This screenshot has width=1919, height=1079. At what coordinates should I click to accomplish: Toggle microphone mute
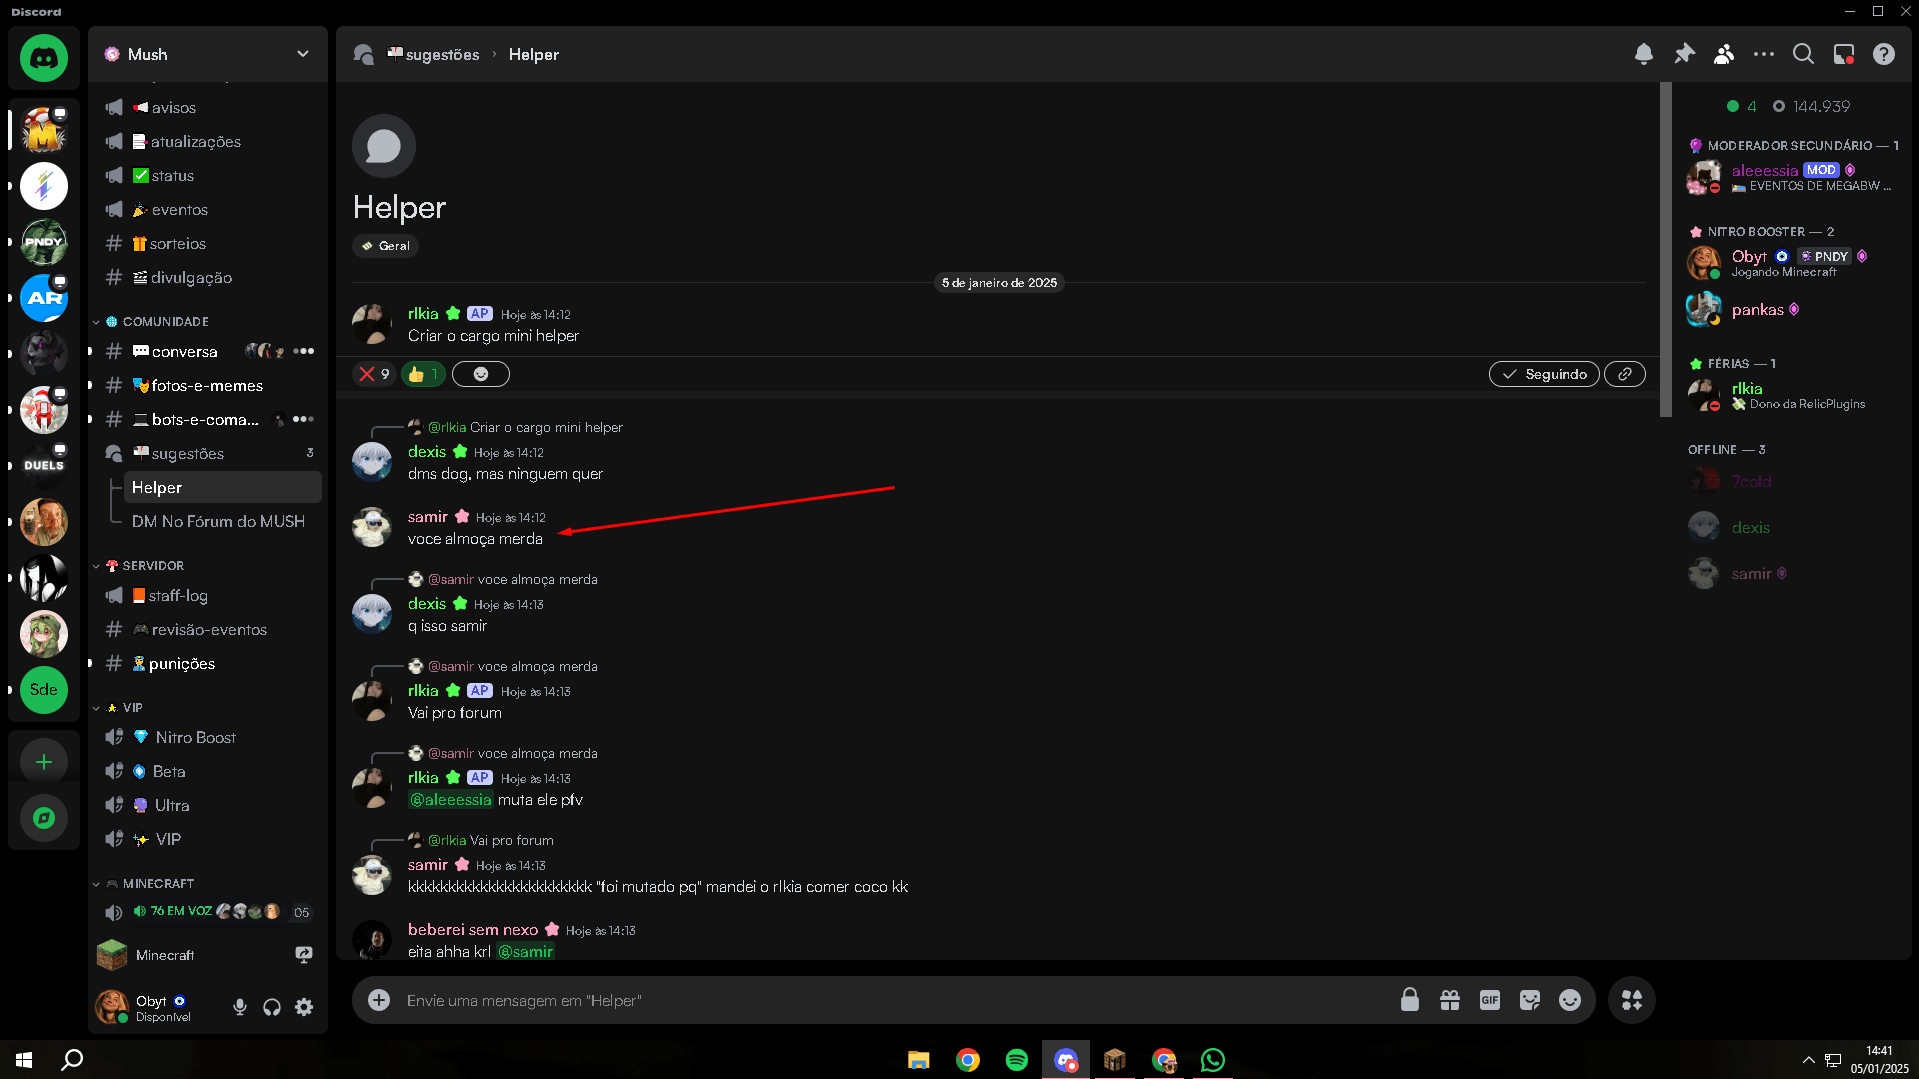coord(240,1007)
